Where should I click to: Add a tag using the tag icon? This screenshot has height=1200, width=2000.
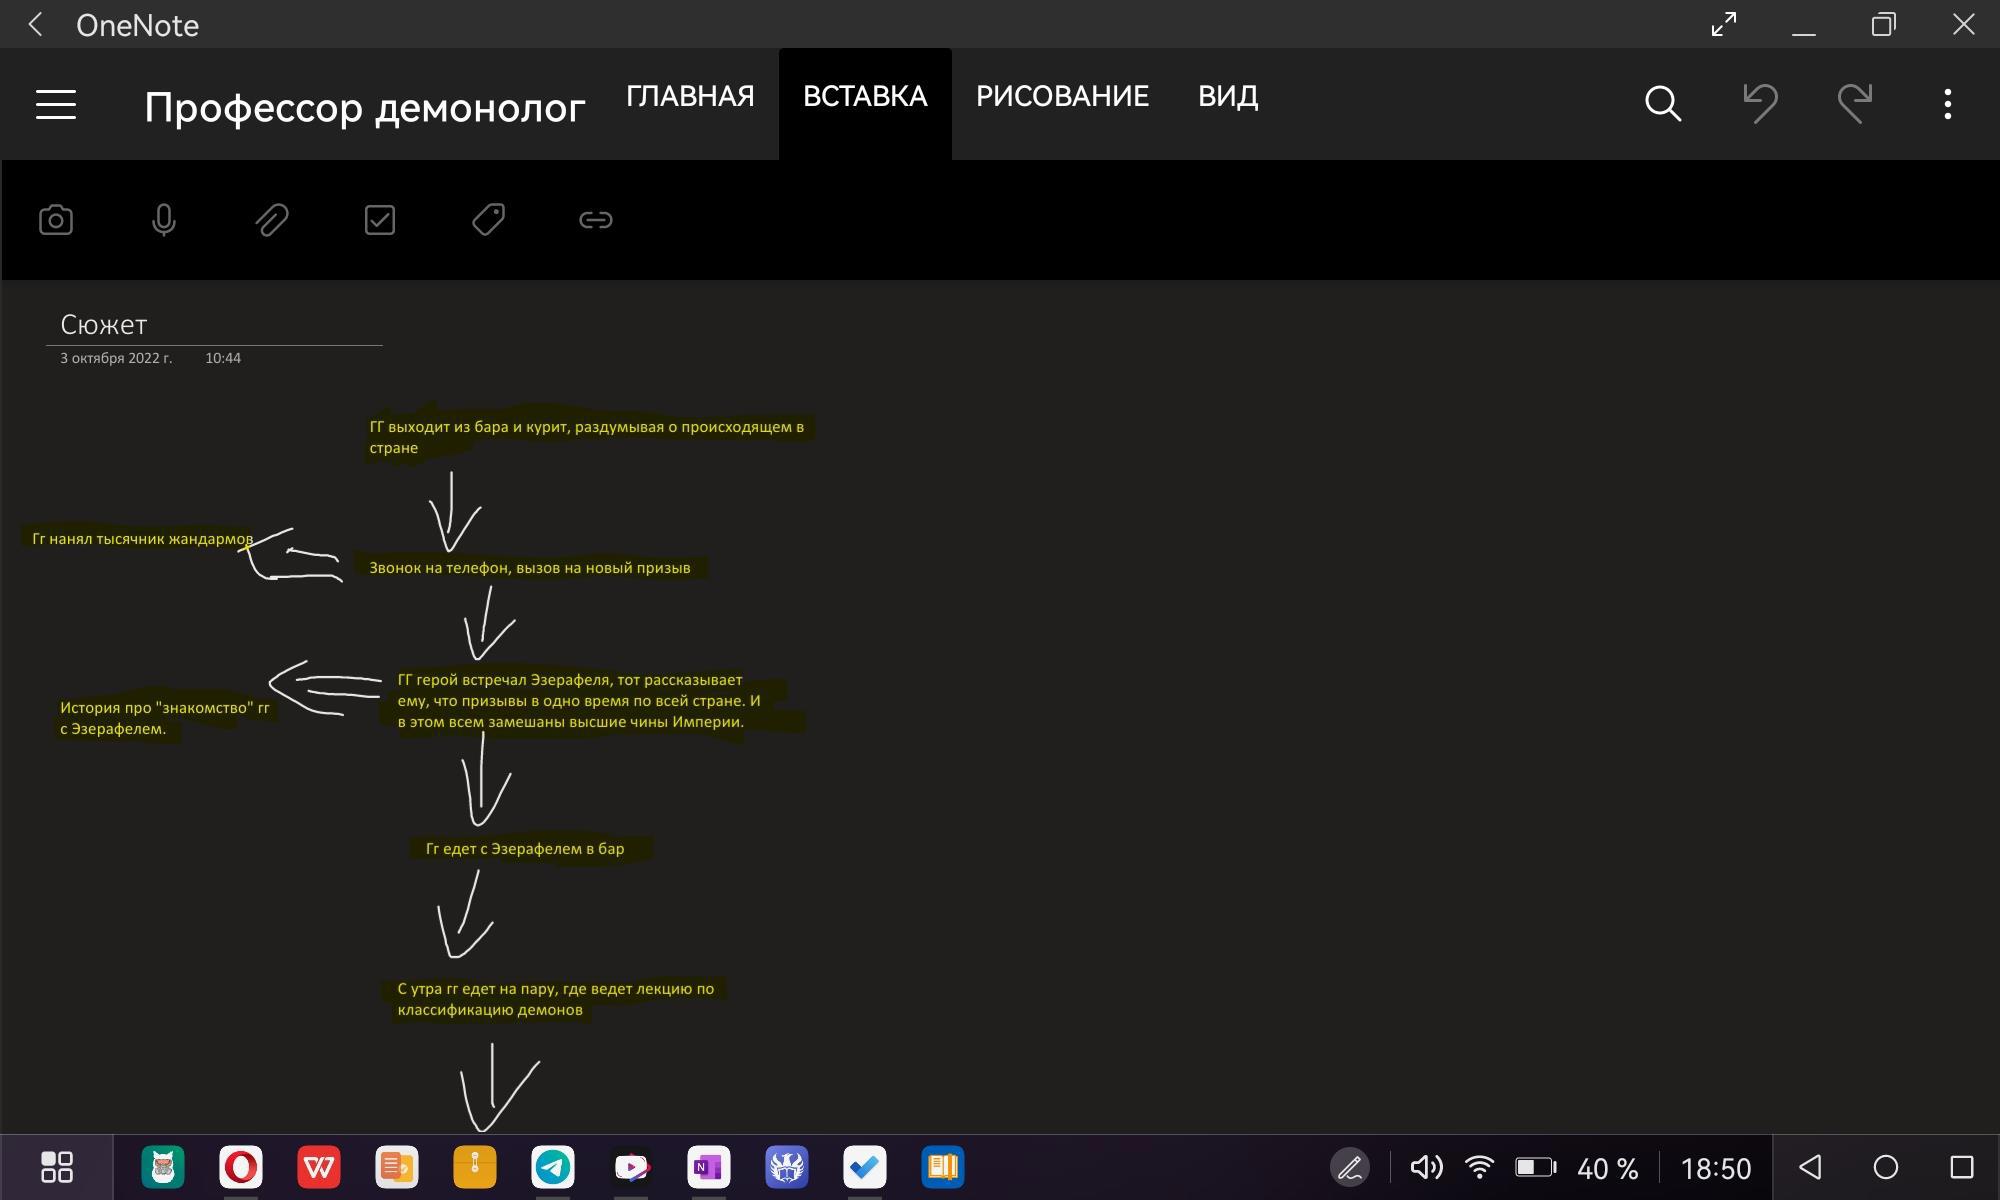488,220
